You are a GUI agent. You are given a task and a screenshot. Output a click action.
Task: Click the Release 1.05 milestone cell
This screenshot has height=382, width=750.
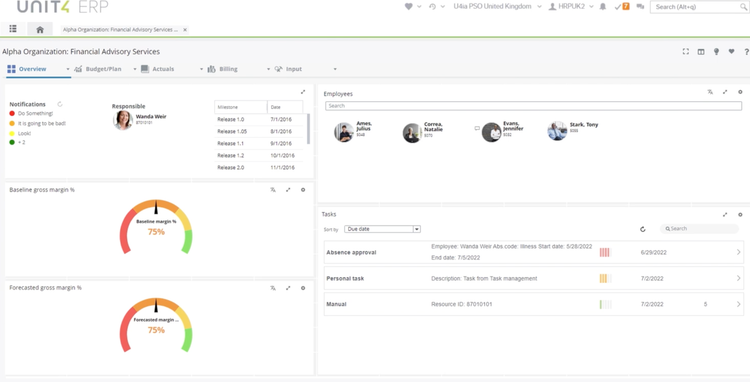pos(241,131)
